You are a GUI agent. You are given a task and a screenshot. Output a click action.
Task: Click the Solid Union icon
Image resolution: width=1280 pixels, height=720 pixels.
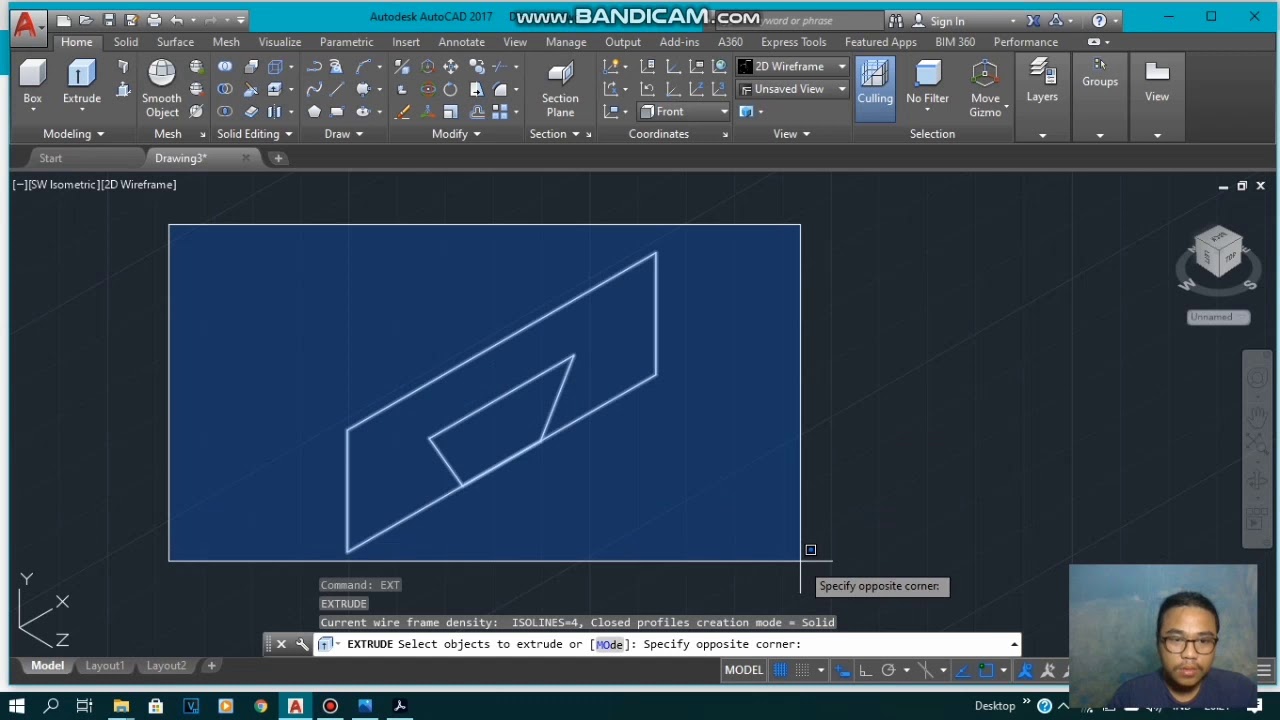point(225,67)
